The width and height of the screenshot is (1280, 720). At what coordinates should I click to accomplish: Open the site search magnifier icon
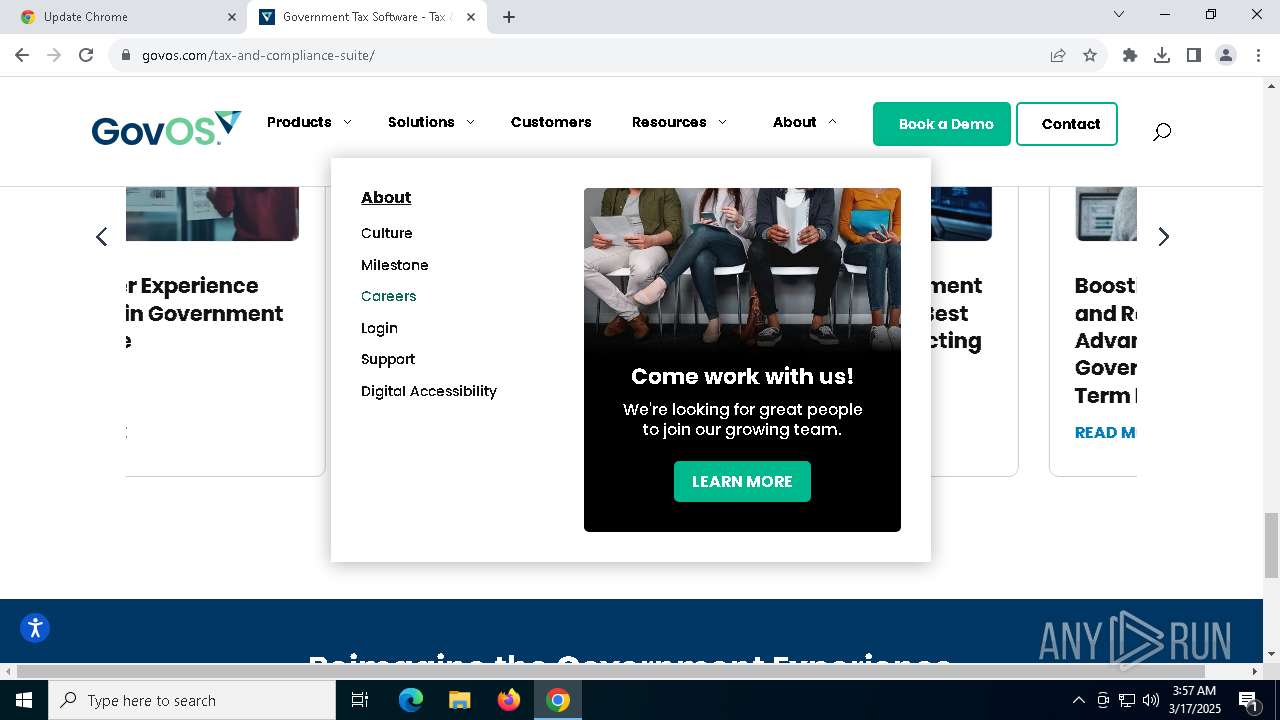point(1161,131)
